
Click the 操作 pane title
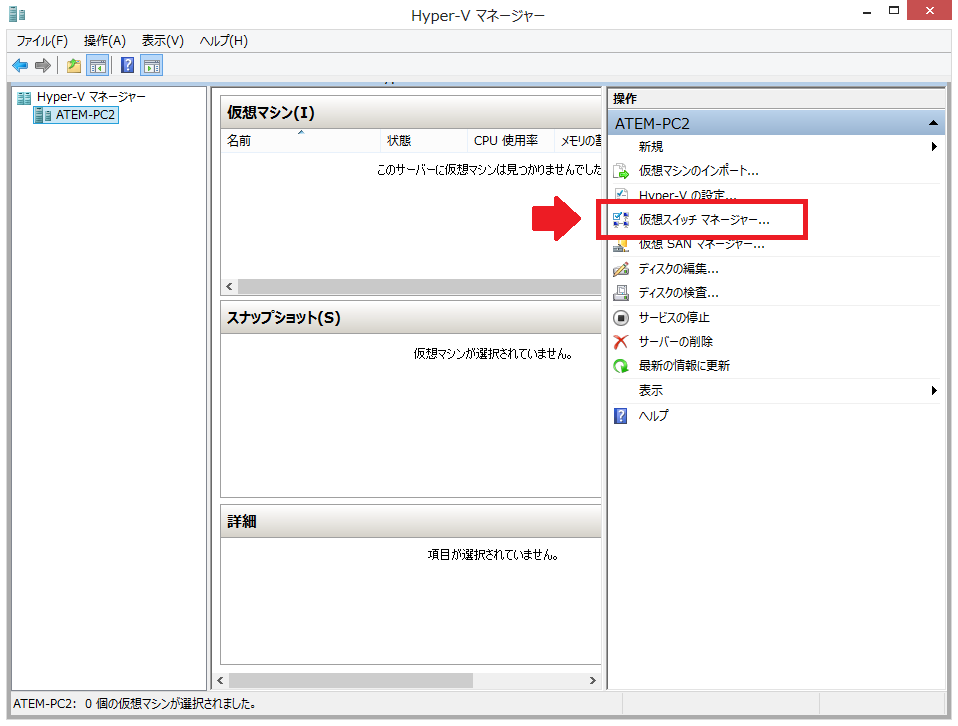tap(624, 99)
